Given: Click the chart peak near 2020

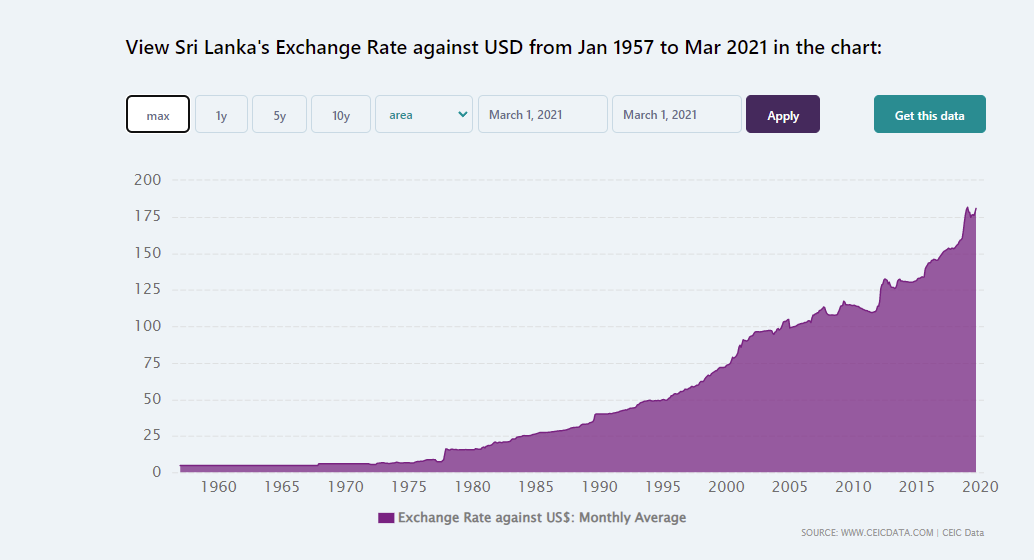Looking at the screenshot, I should tap(968, 208).
